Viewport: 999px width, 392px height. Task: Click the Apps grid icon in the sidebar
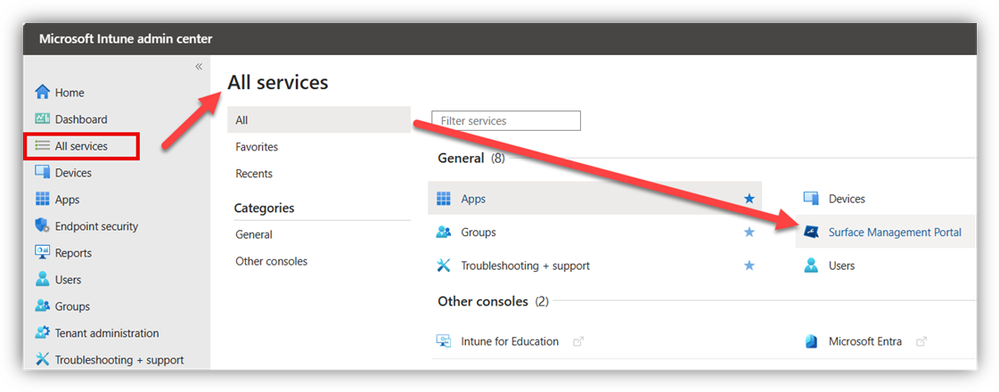coord(42,200)
